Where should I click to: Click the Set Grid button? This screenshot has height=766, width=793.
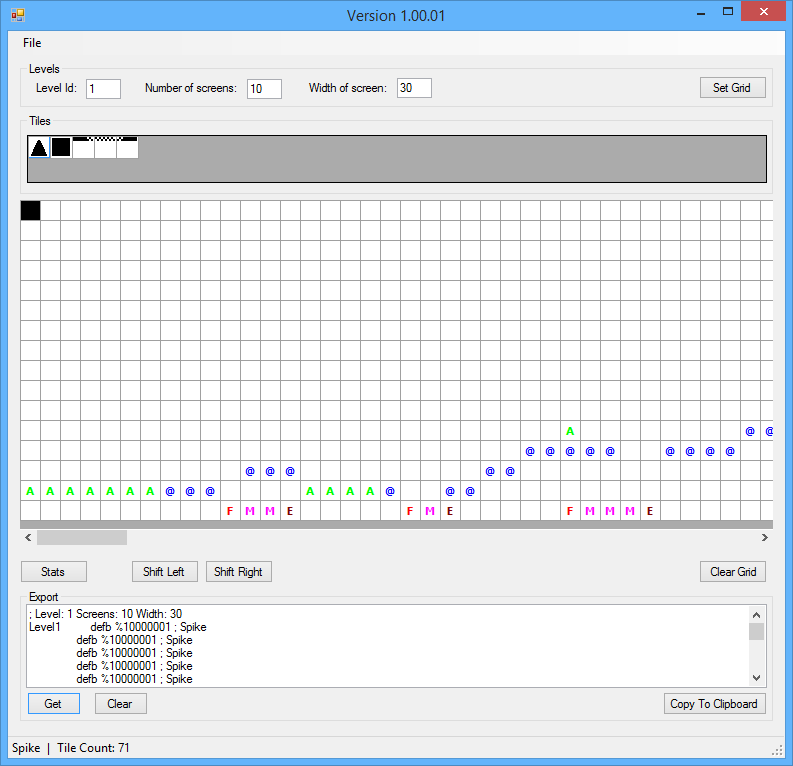click(732, 87)
